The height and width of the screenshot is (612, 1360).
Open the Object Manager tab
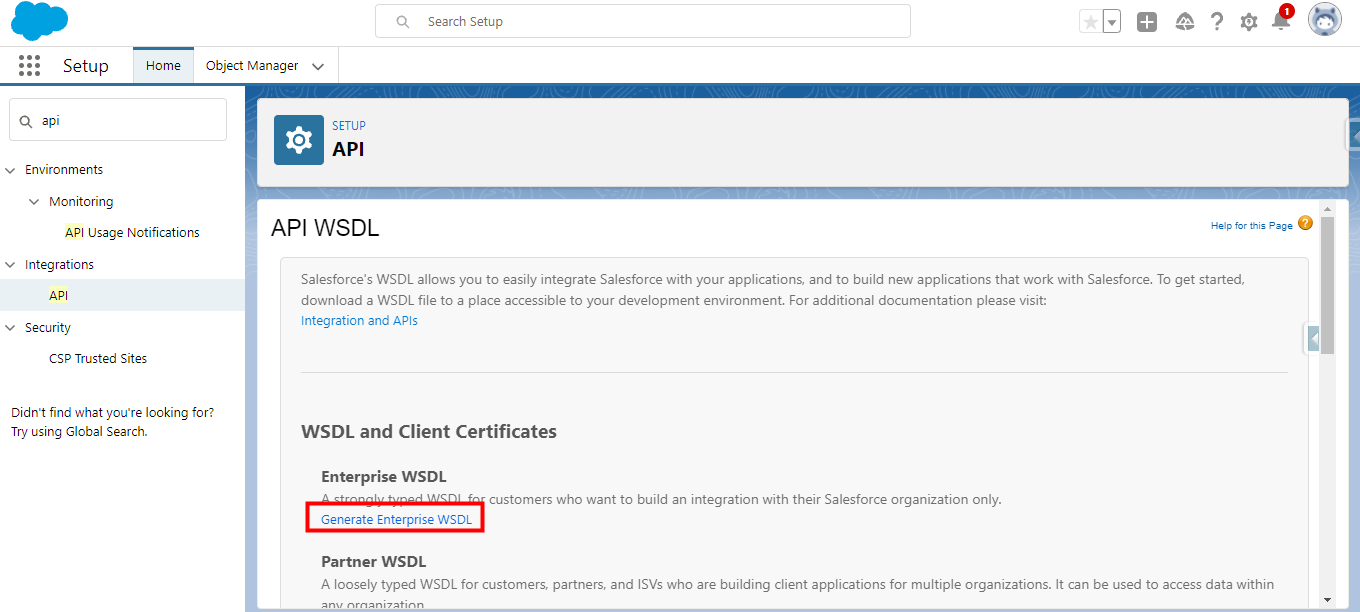click(x=252, y=66)
